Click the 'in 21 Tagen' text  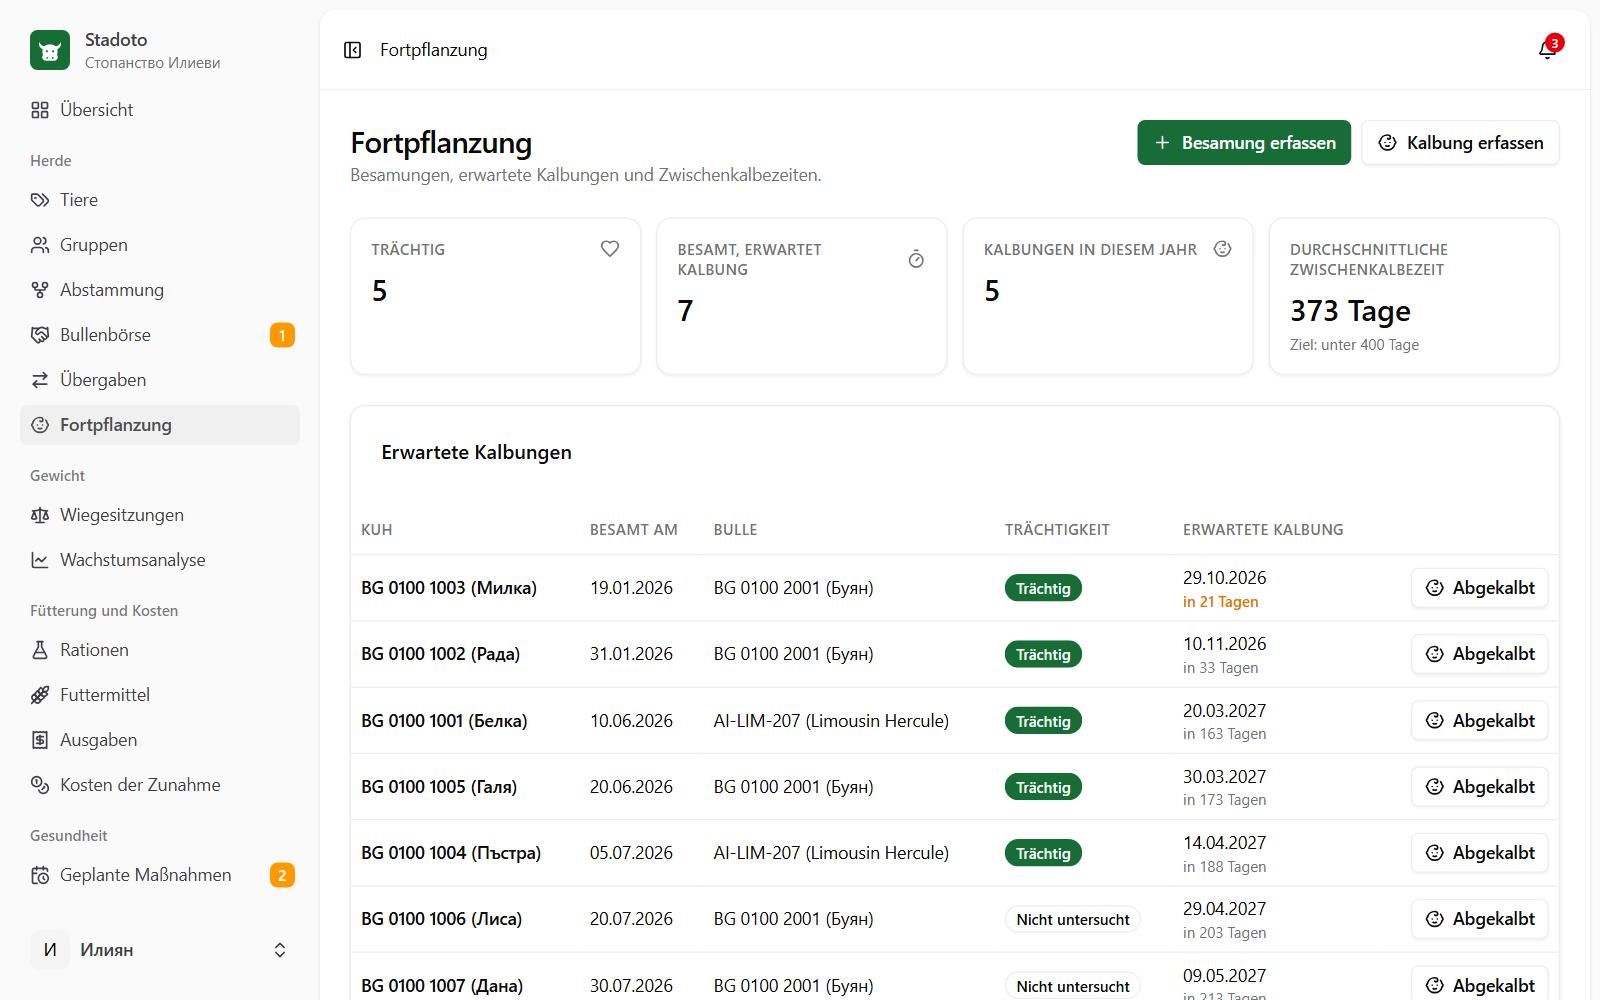click(1220, 602)
